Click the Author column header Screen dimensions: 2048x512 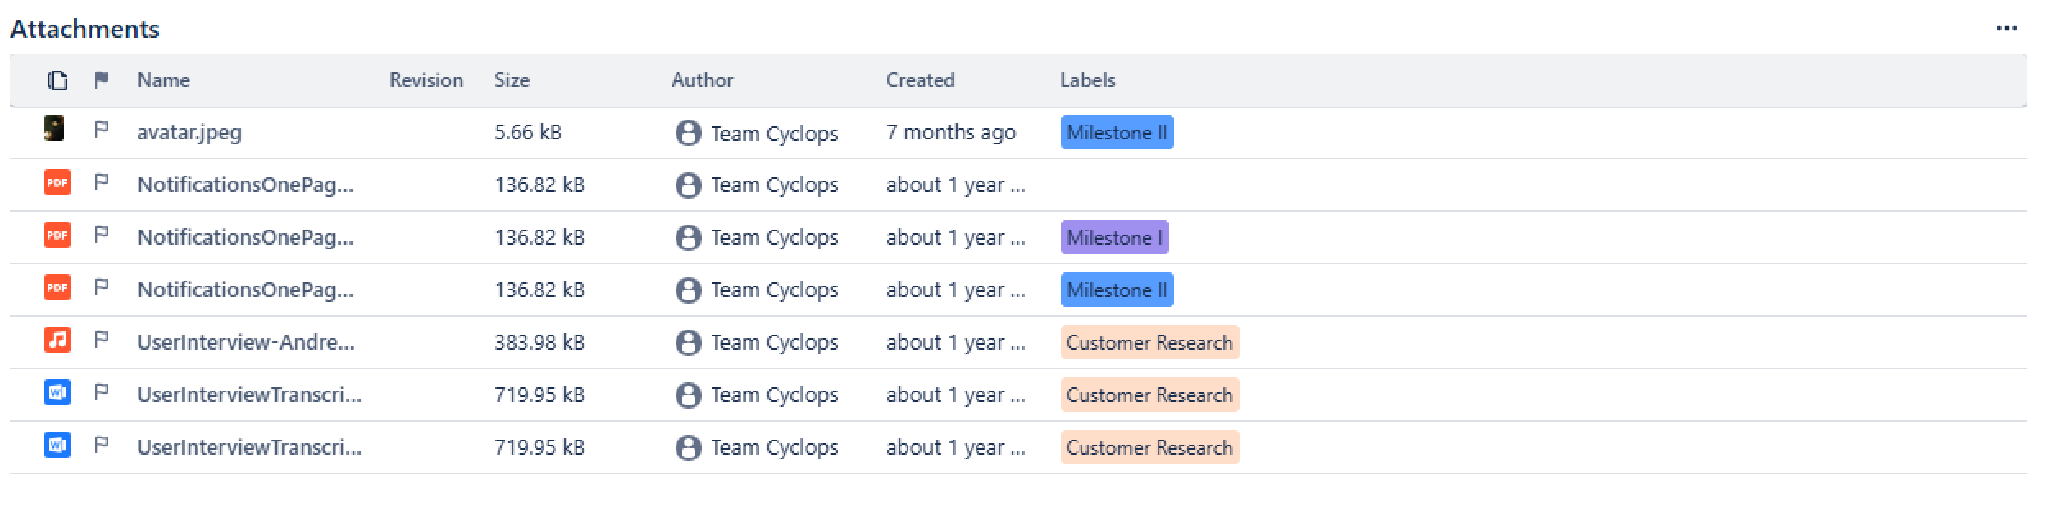coord(702,80)
